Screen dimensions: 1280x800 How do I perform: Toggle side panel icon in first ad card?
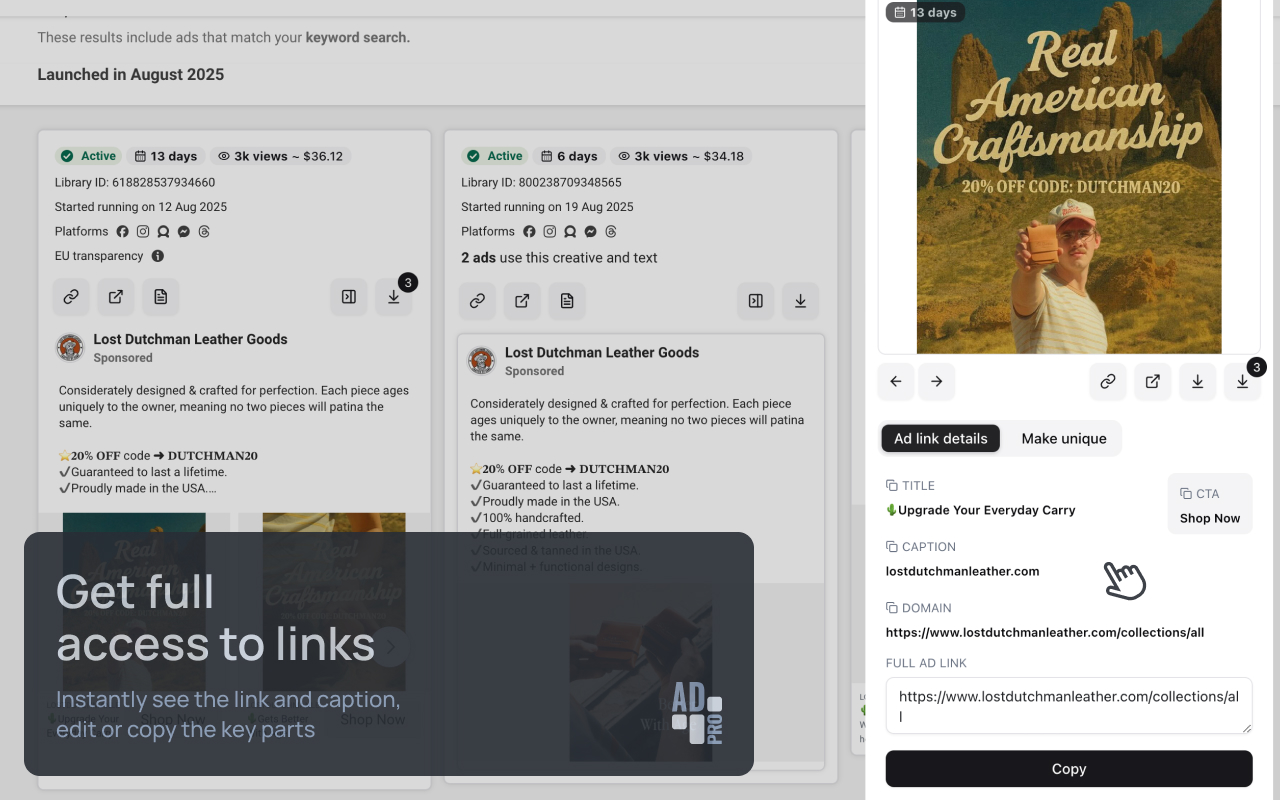point(349,297)
